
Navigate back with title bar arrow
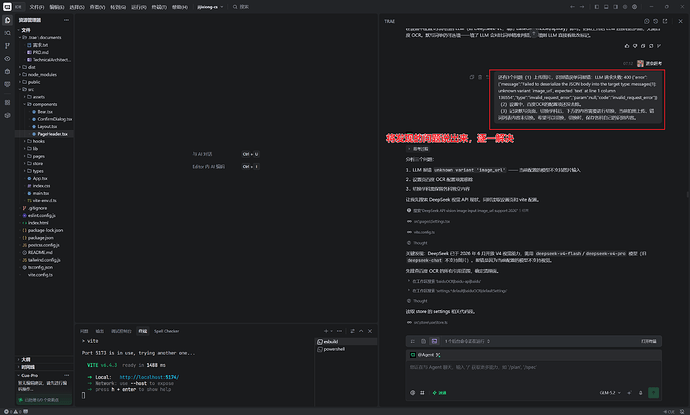(572, 7)
